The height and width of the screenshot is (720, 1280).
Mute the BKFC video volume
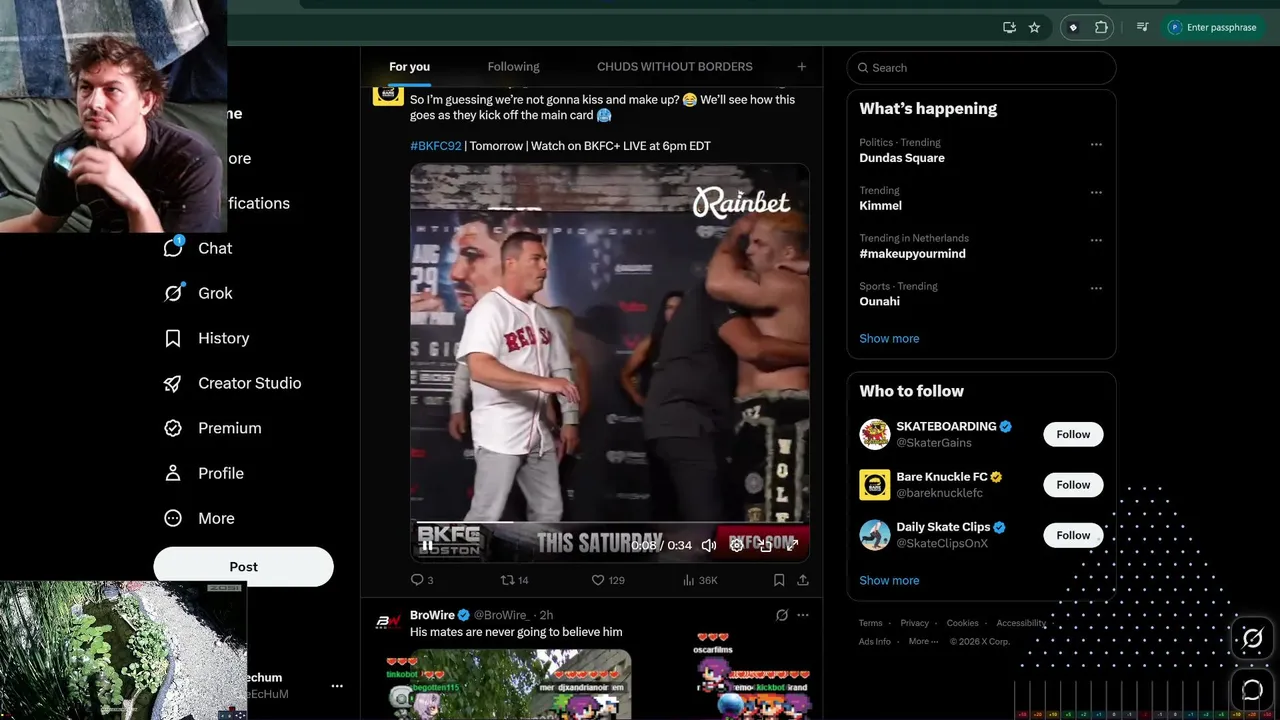709,545
